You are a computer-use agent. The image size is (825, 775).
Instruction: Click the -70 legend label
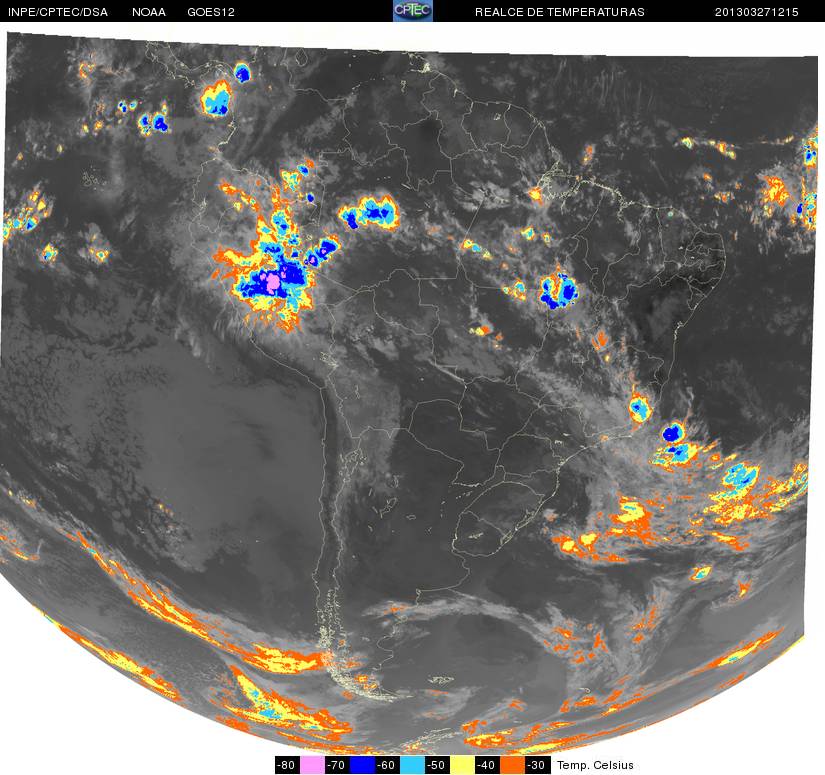(x=337, y=764)
